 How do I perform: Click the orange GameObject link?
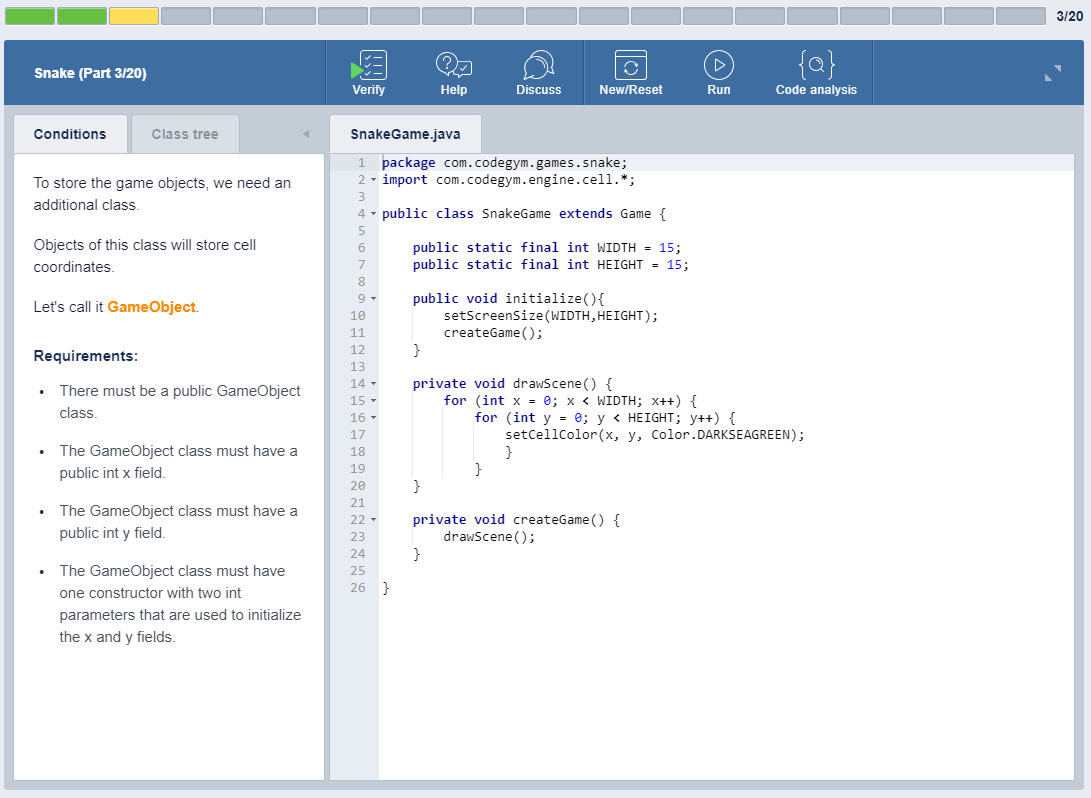point(152,307)
